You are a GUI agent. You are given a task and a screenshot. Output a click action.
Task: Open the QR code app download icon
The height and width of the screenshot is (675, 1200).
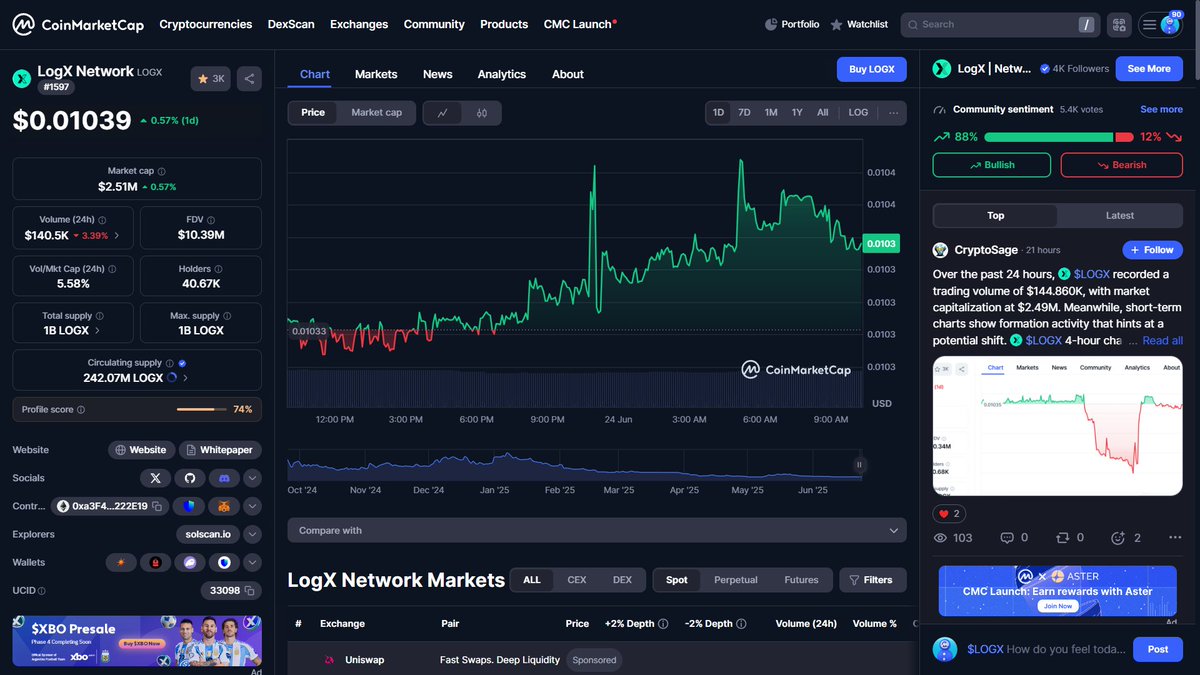pos(1118,24)
